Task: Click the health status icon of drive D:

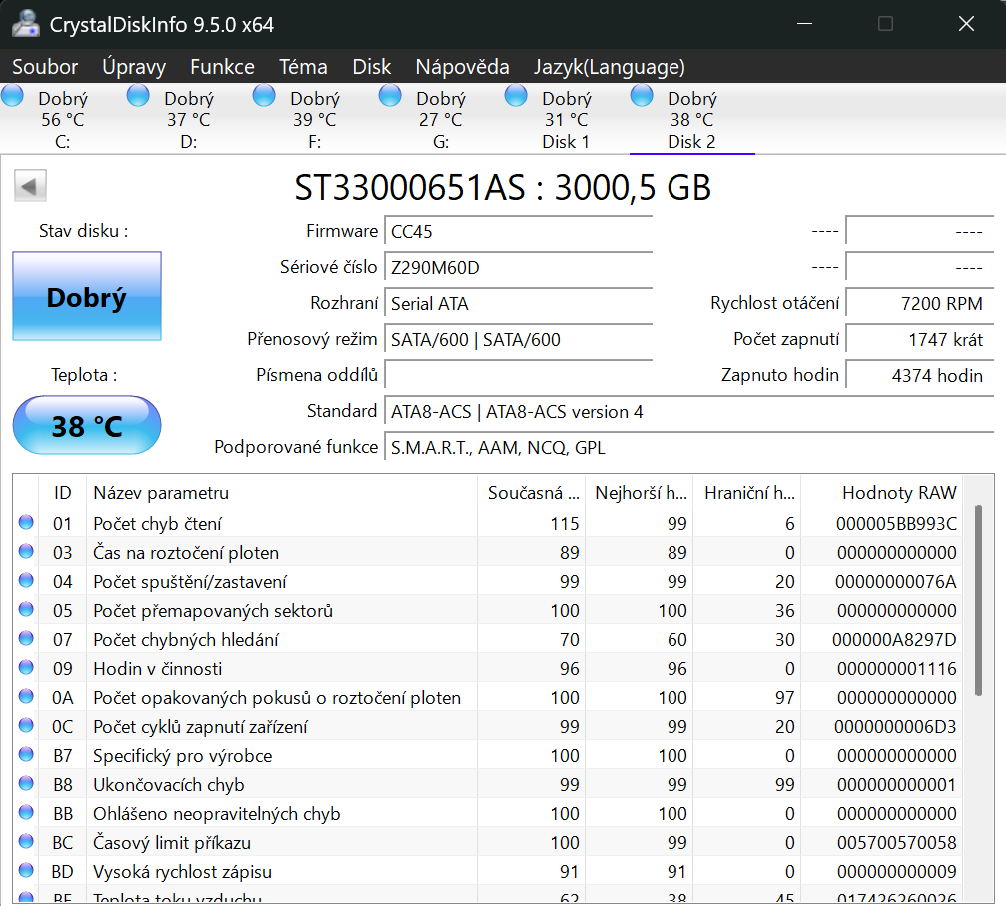Action: tap(137, 95)
